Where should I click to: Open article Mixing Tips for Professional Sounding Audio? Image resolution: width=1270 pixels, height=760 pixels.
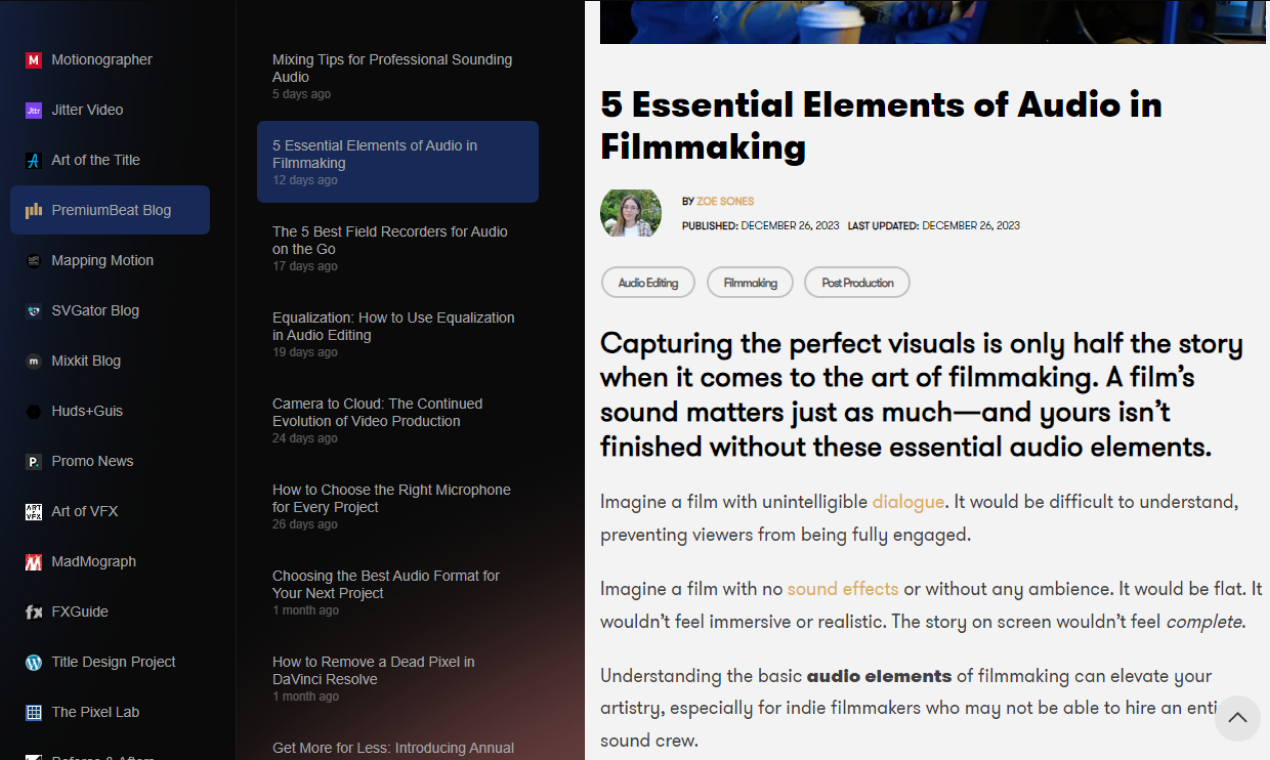(x=398, y=76)
